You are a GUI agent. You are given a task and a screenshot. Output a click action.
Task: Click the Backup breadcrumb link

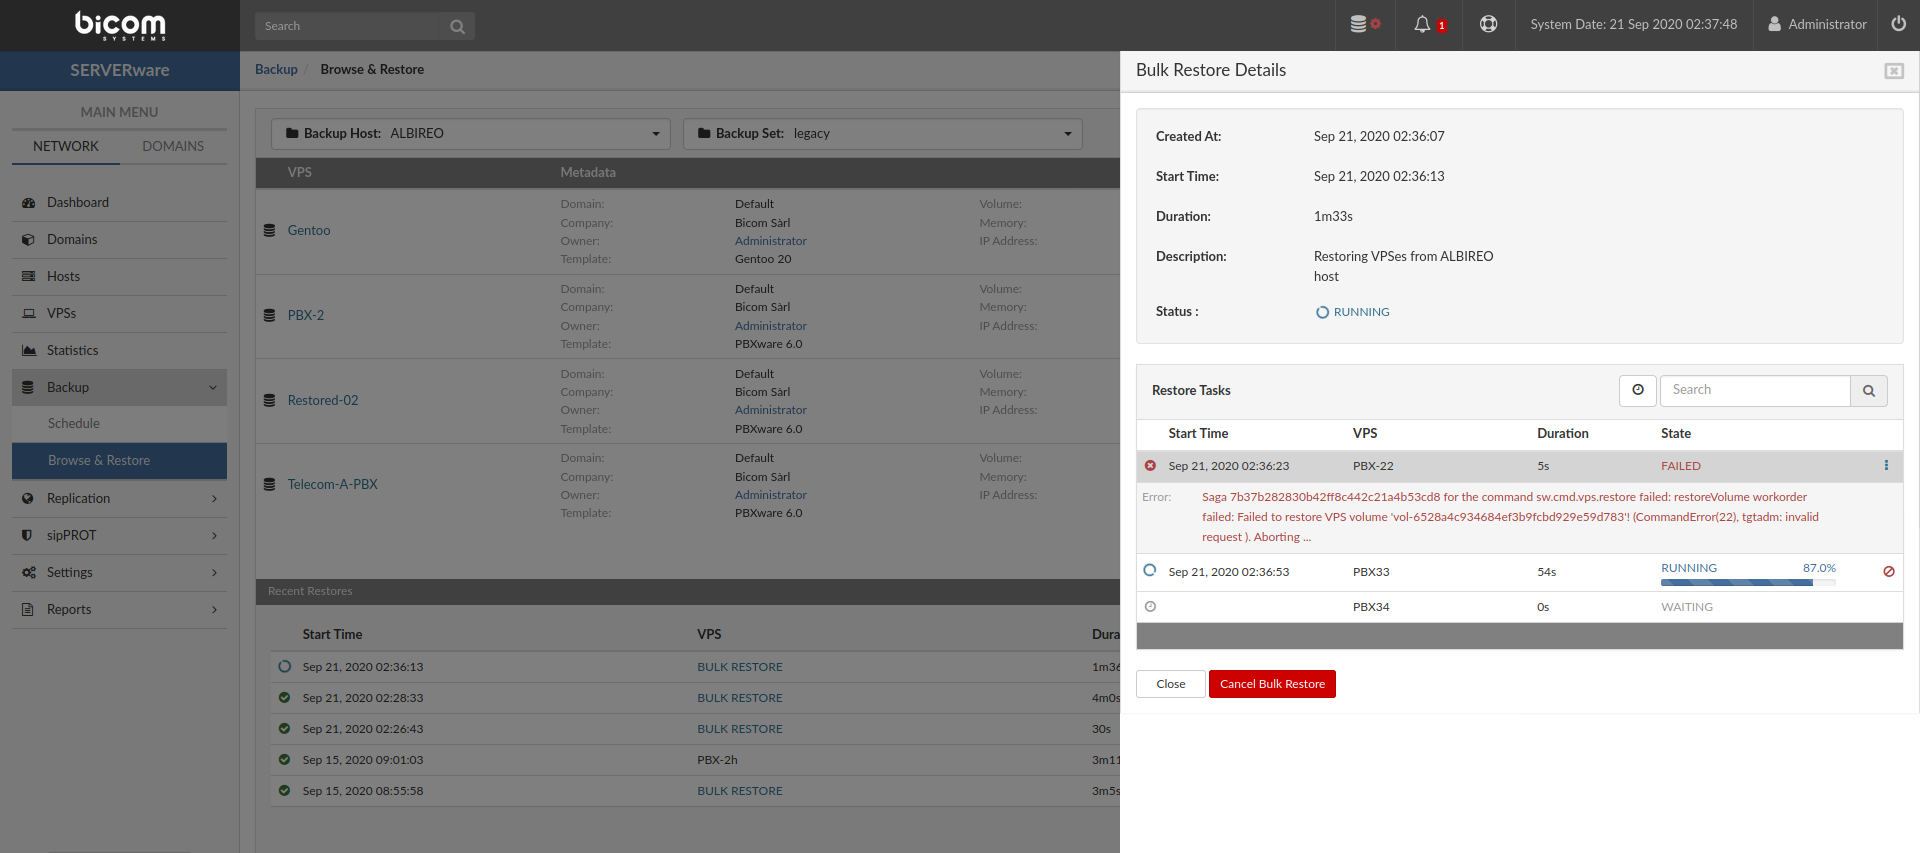(x=276, y=70)
